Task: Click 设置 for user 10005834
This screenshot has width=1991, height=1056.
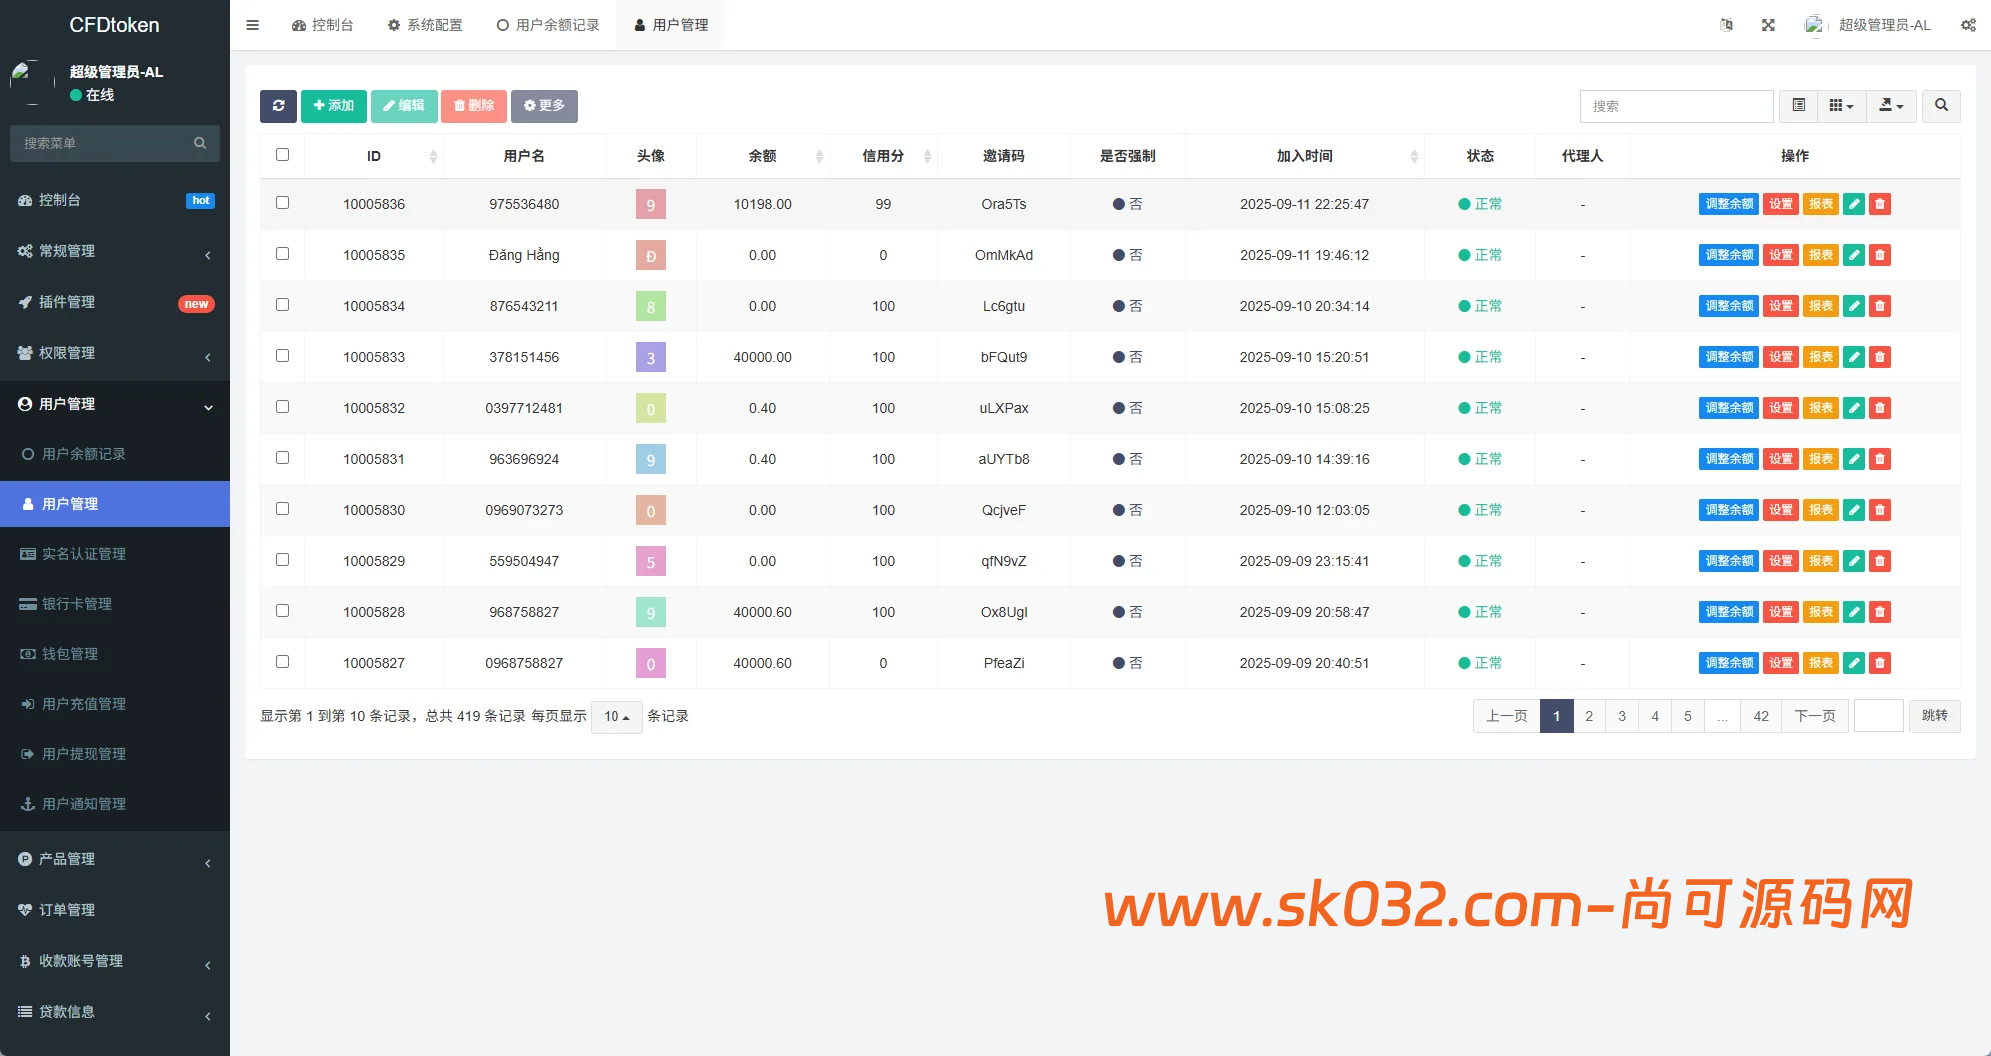Action: [1781, 306]
